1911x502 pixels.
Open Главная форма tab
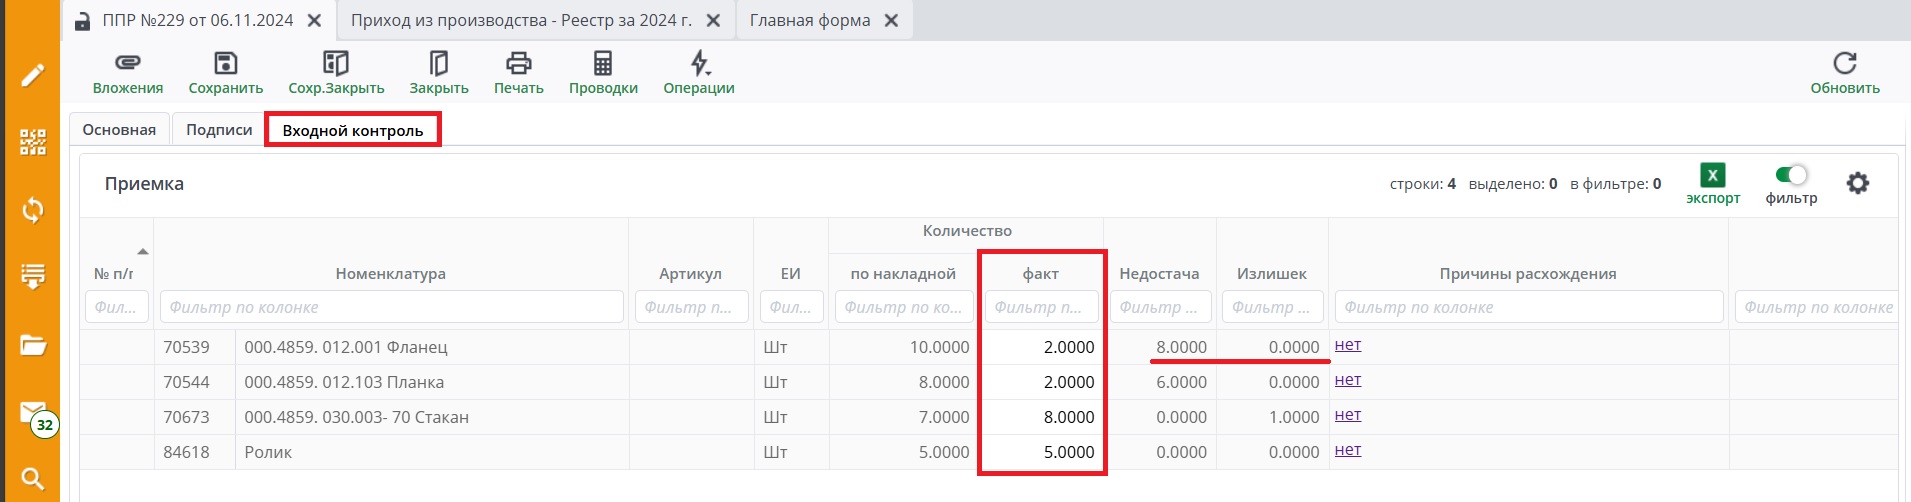coord(810,20)
